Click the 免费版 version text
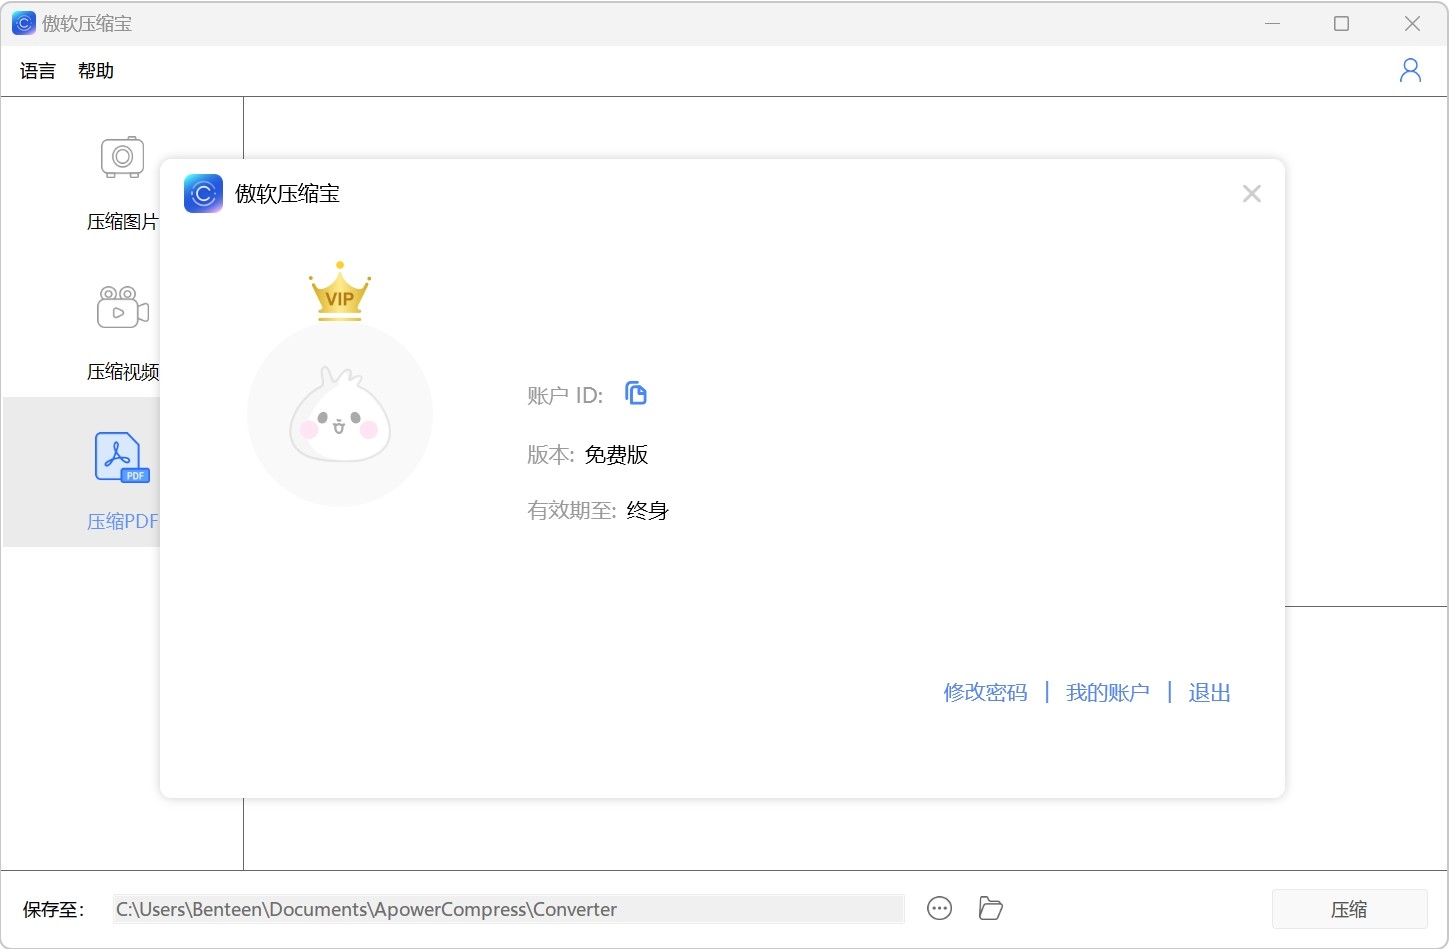This screenshot has width=1449, height=949. (x=616, y=455)
